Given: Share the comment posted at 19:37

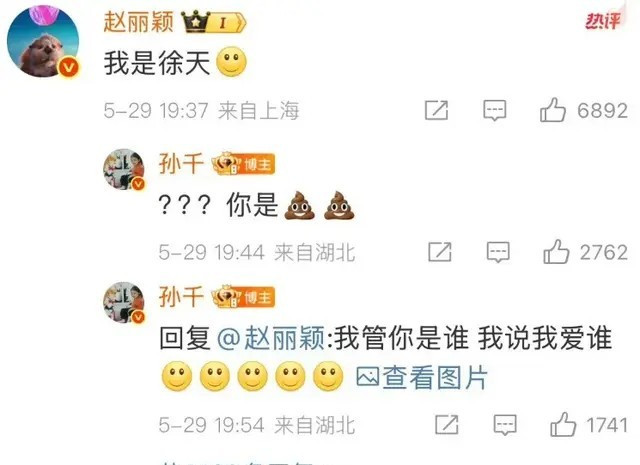Looking at the screenshot, I should pos(436,110).
